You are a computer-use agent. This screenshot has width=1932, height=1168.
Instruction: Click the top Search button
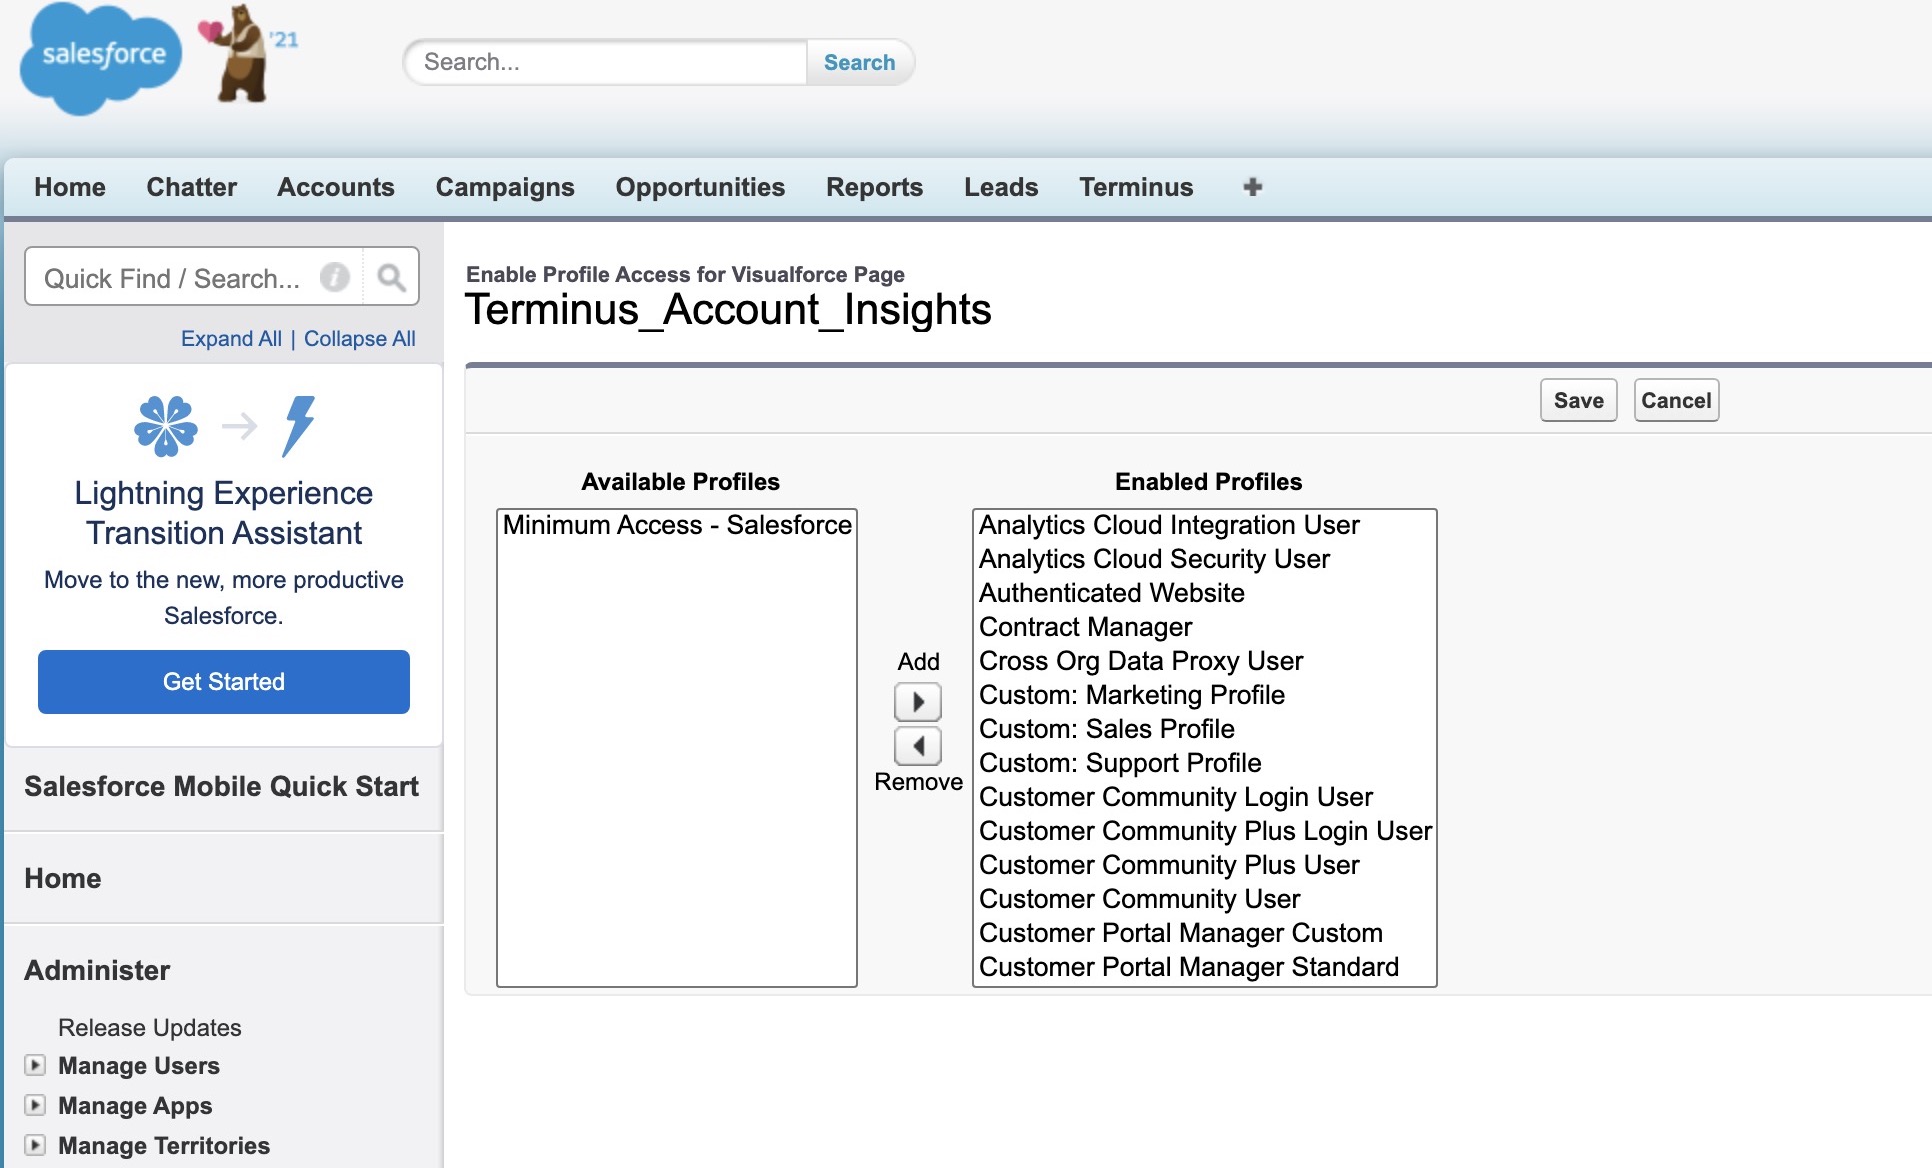point(859,62)
